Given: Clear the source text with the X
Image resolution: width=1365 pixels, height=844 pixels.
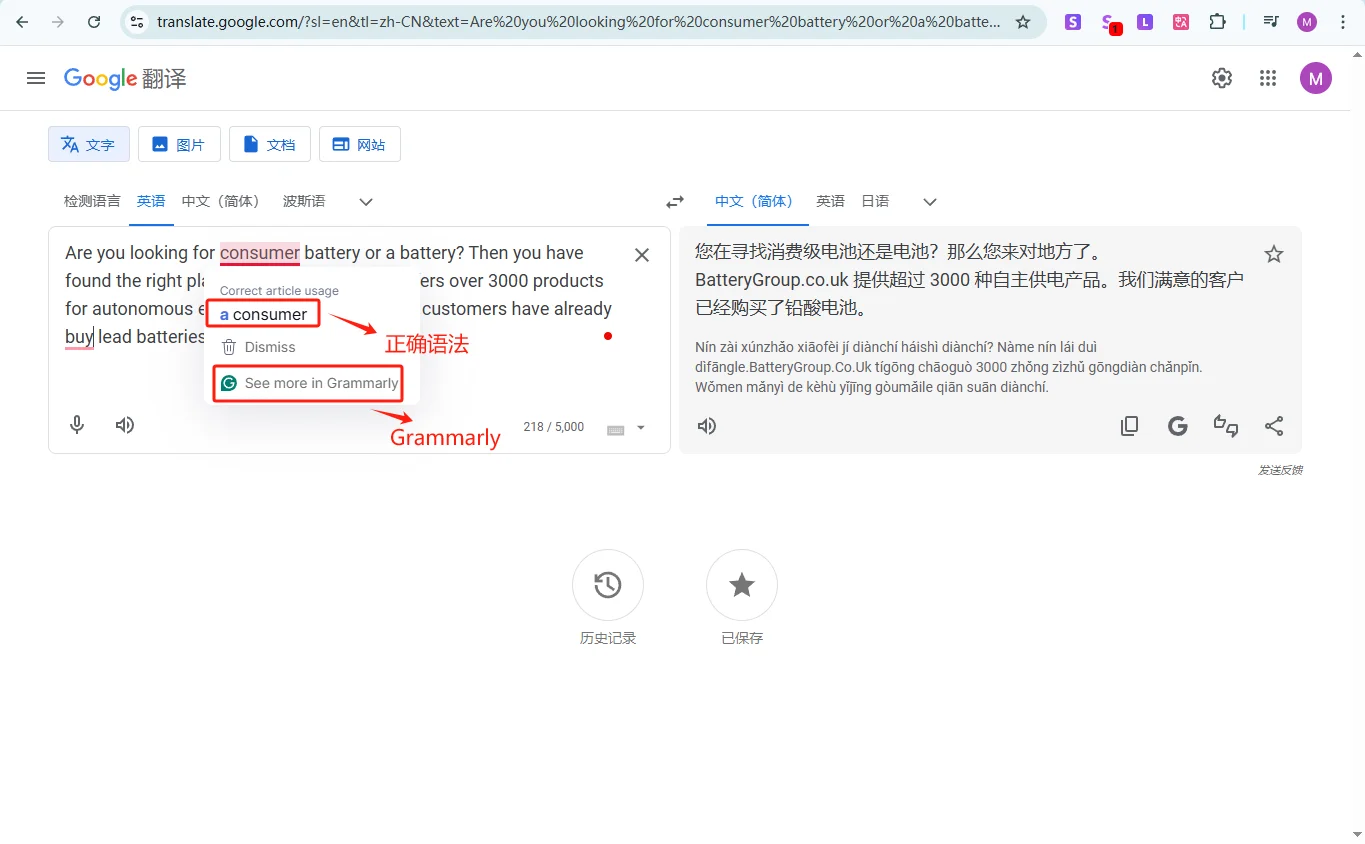Looking at the screenshot, I should point(641,254).
